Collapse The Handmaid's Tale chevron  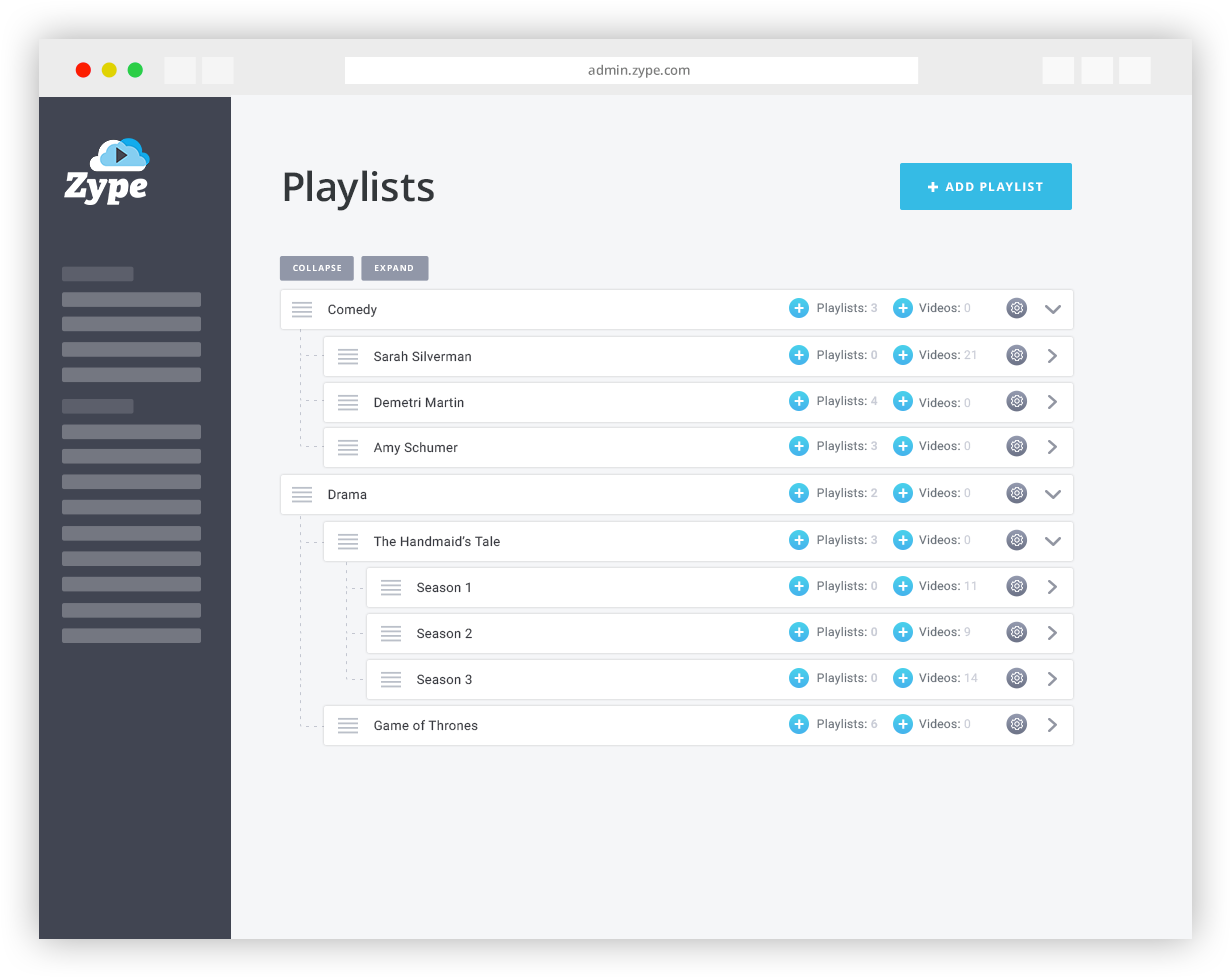click(x=1052, y=541)
